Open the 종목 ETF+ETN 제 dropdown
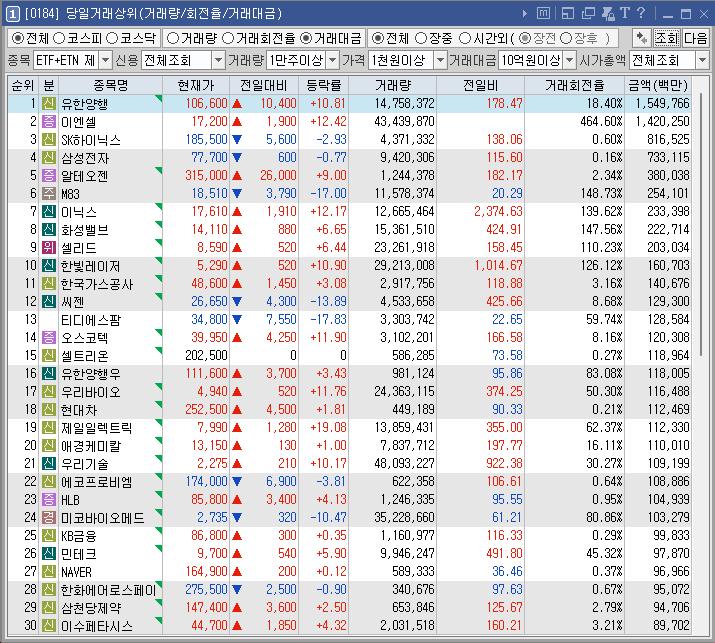This screenshot has width=715, height=643. coord(105,60)
